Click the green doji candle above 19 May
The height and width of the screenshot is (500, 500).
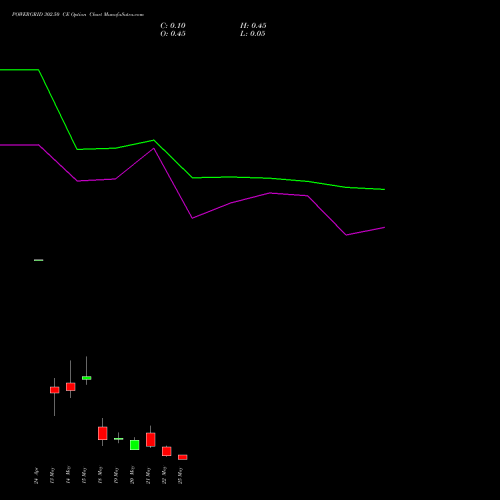coord(119,439)
